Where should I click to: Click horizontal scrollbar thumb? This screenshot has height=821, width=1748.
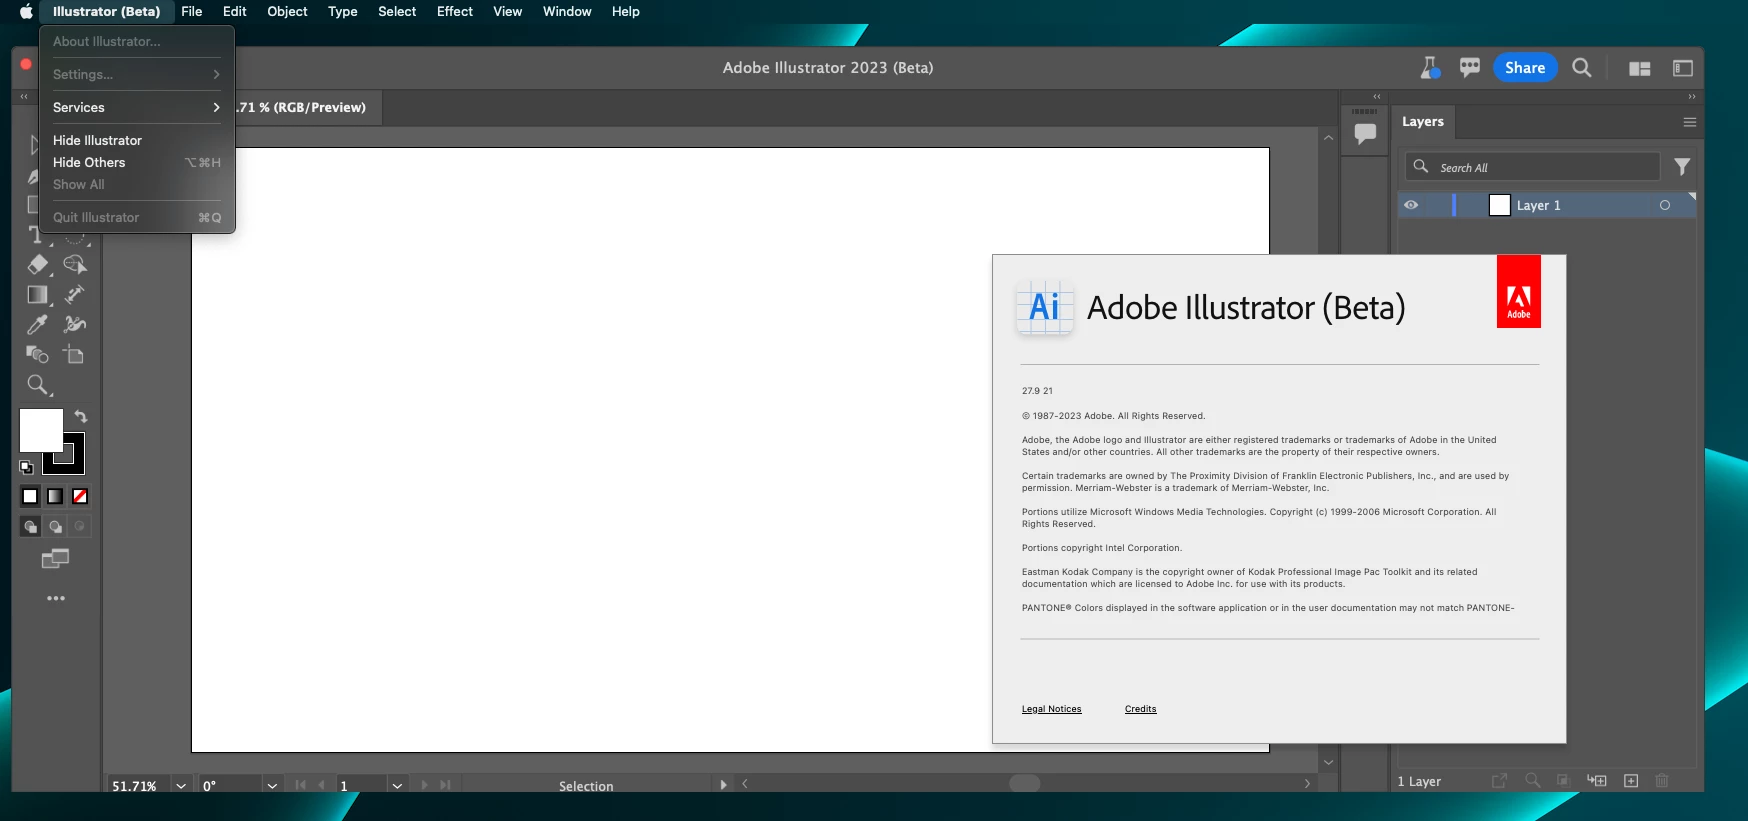[x=1024, y=784]
